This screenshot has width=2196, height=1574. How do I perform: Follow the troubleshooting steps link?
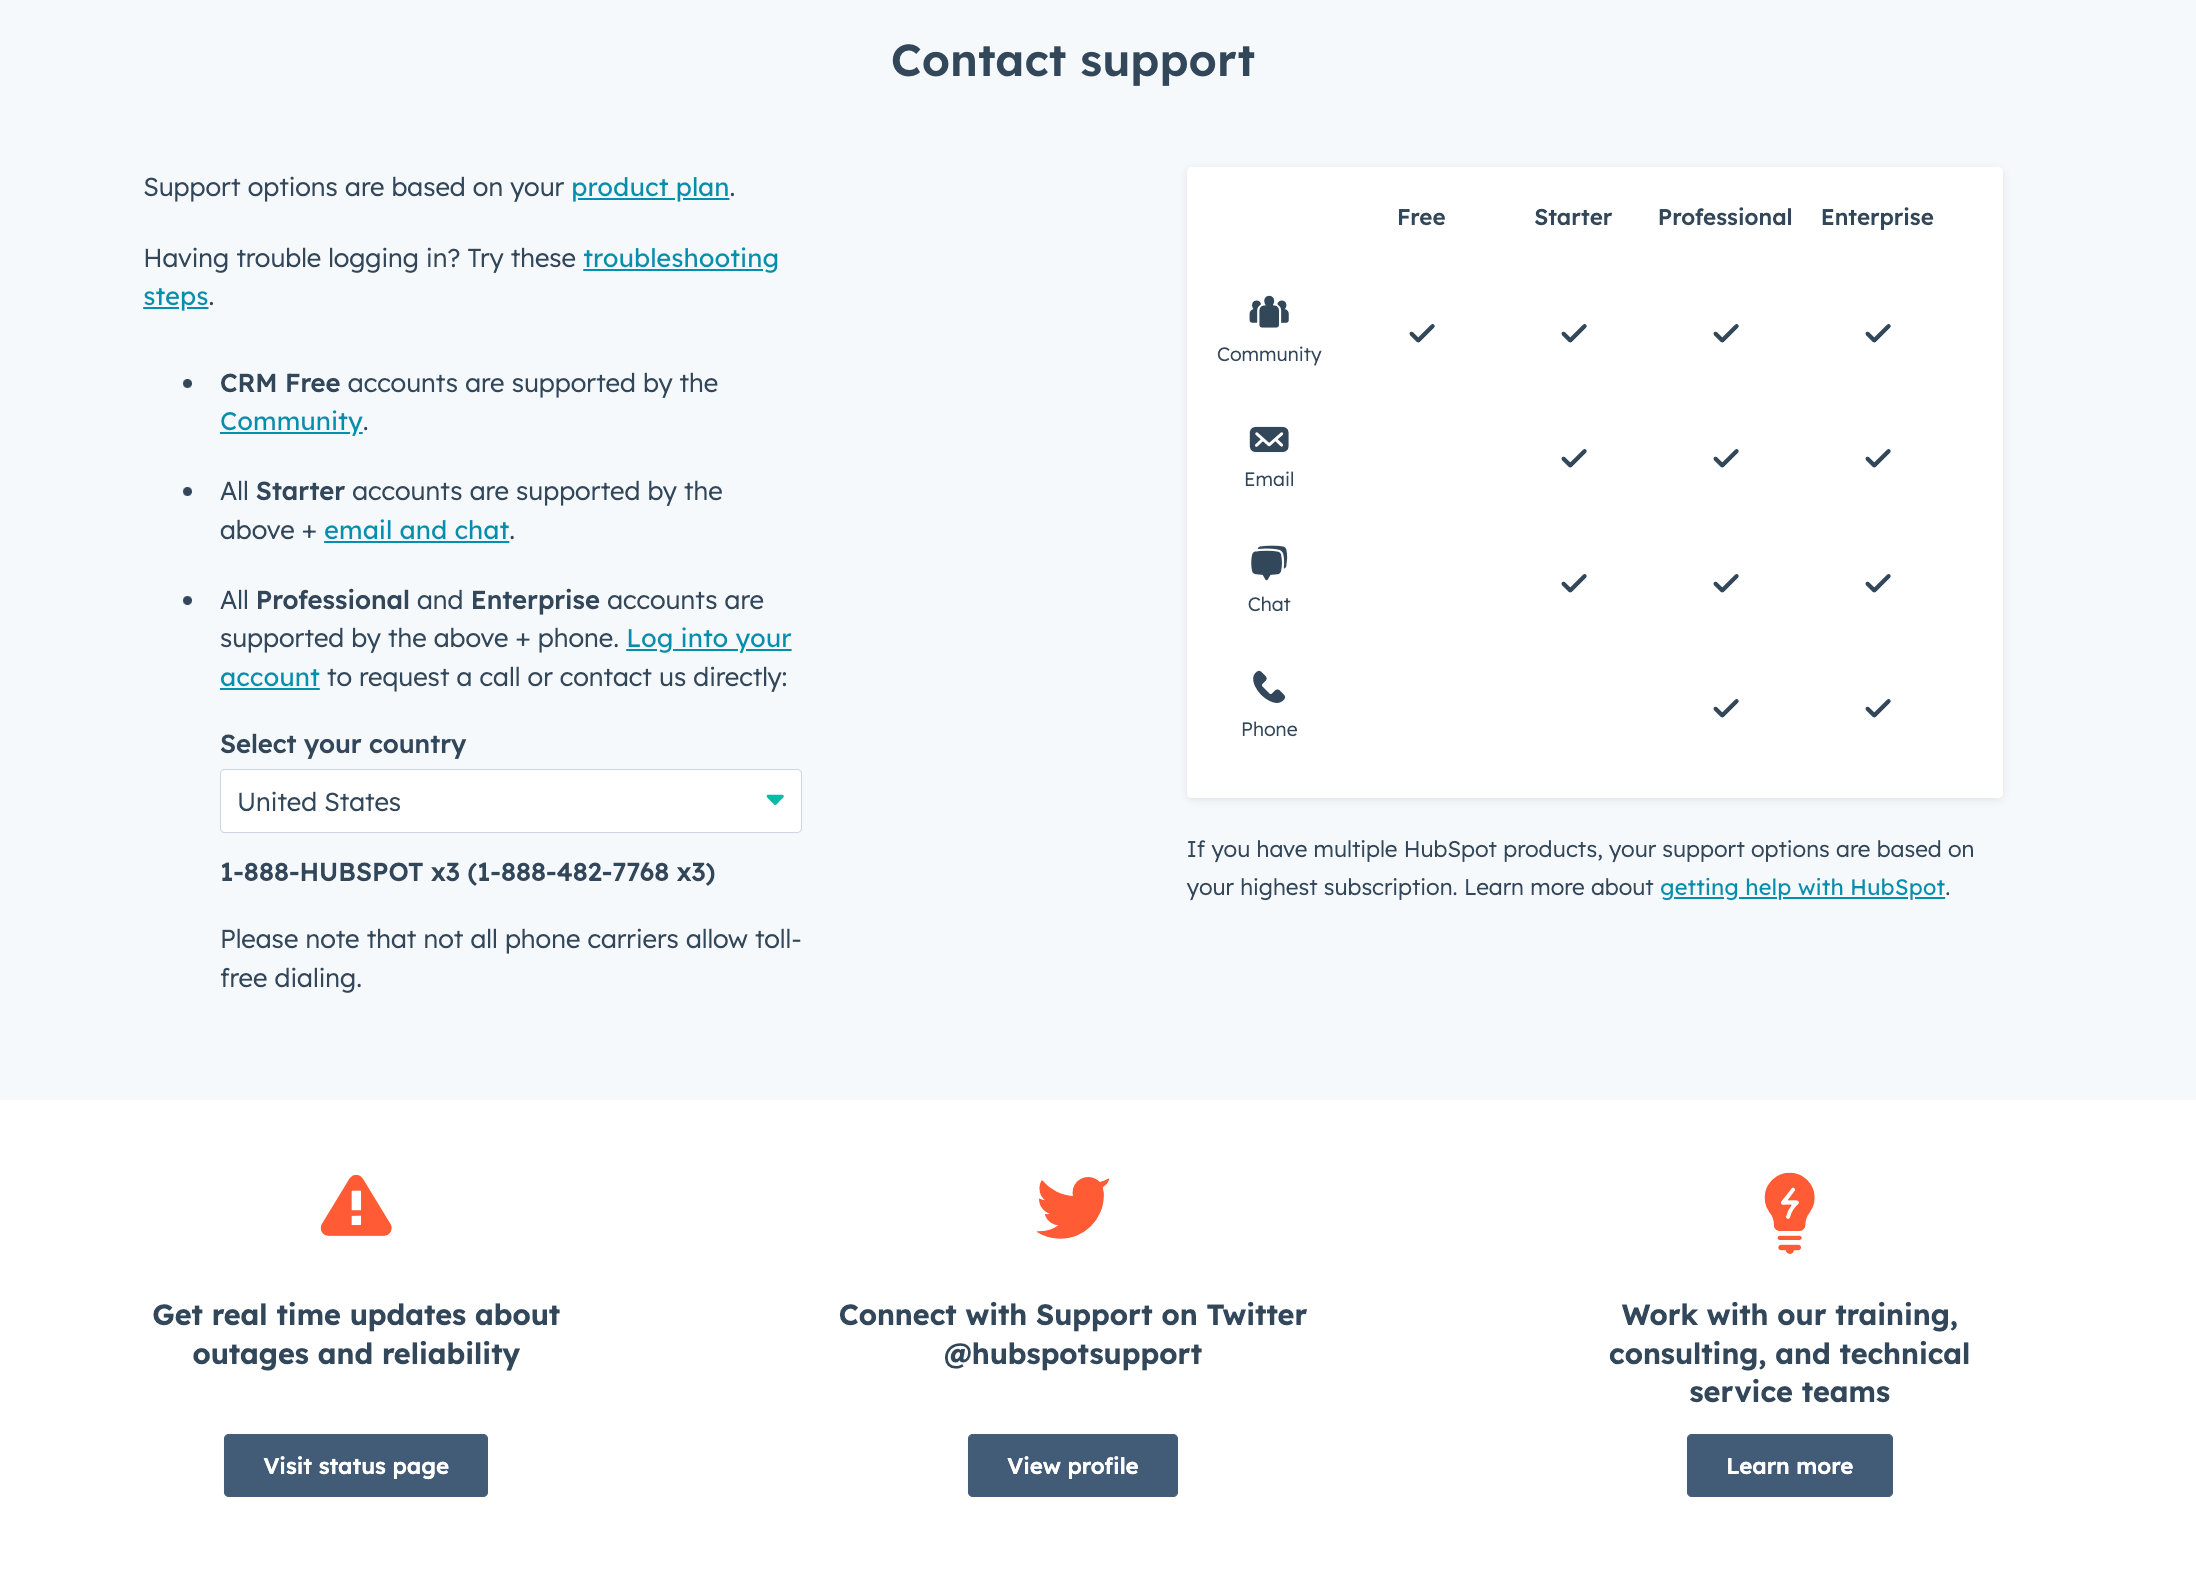pos(680,258)
